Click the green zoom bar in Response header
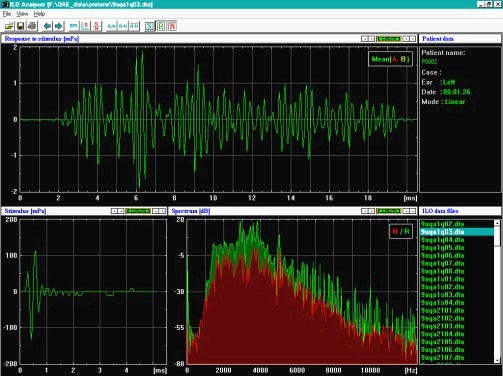The image size is (503, 377). tap(388, 39)
